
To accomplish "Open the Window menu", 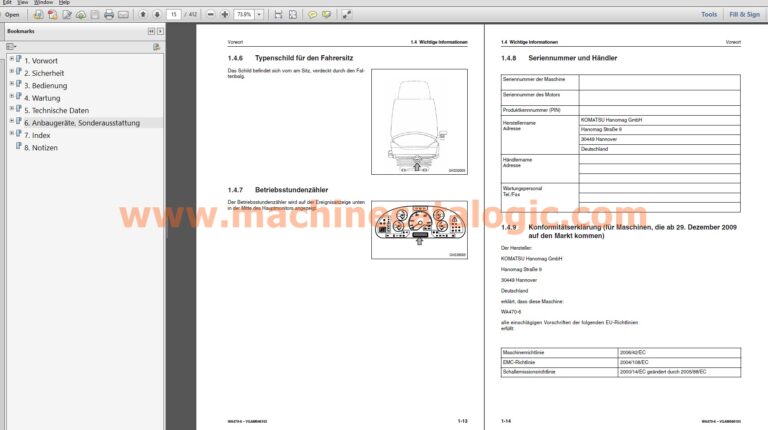I will (x=44, y=2).
